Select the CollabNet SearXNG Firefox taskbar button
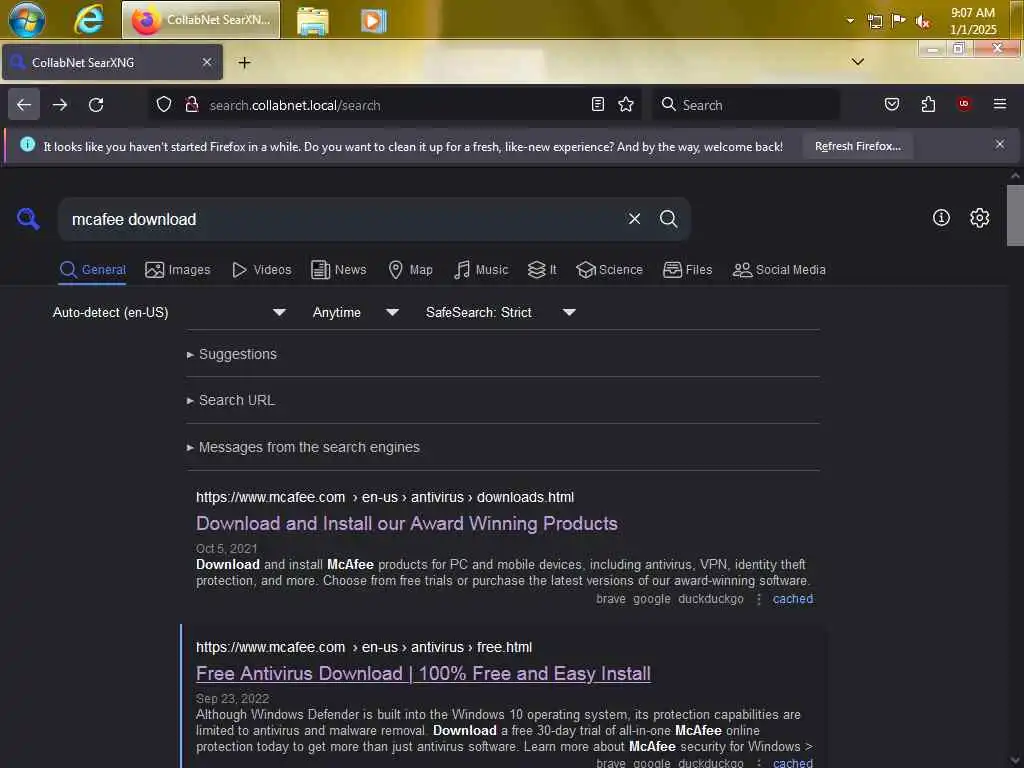The width and height of the screenshot is (1024, 768). tap(201, 20)
